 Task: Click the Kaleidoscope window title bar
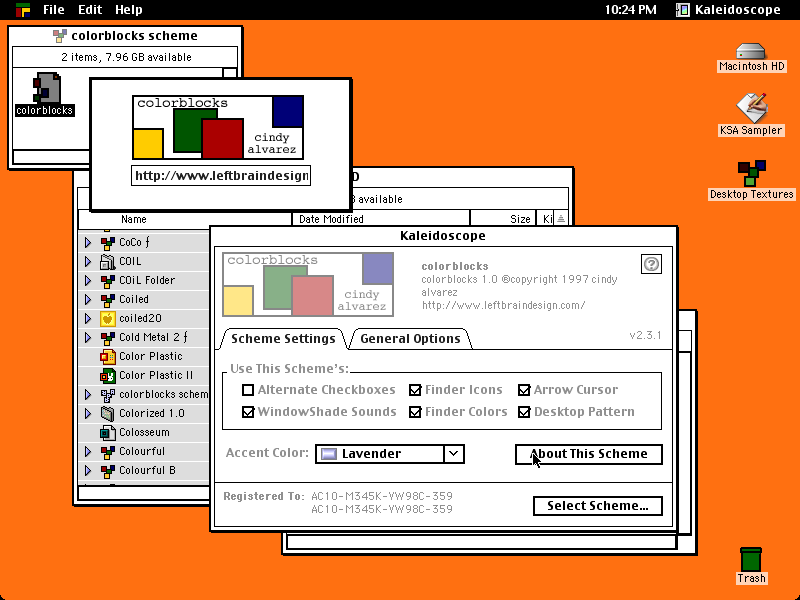click(x=443, y=236)
